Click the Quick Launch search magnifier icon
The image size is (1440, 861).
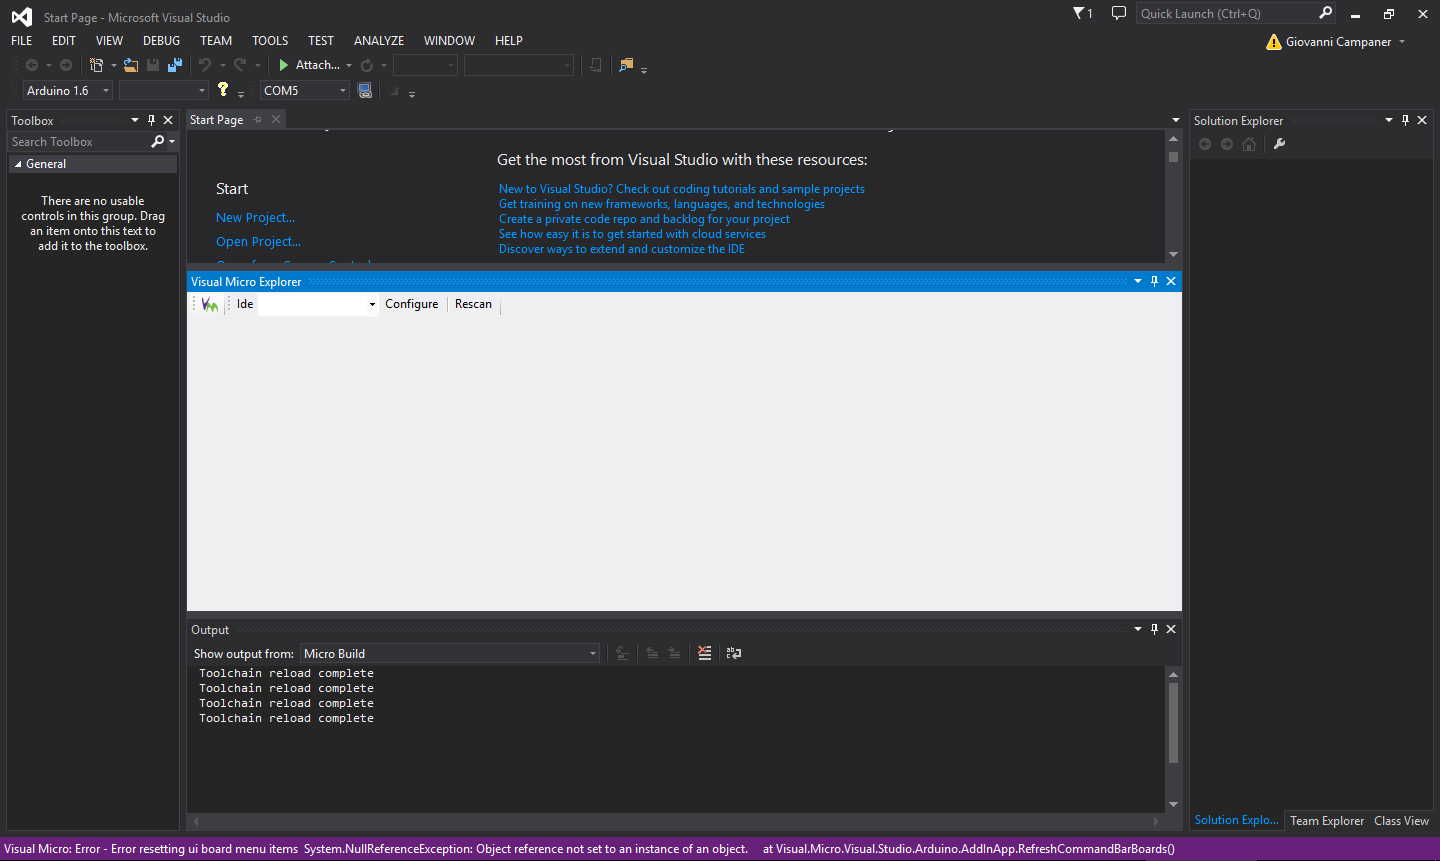click(x=1326, y=13)
